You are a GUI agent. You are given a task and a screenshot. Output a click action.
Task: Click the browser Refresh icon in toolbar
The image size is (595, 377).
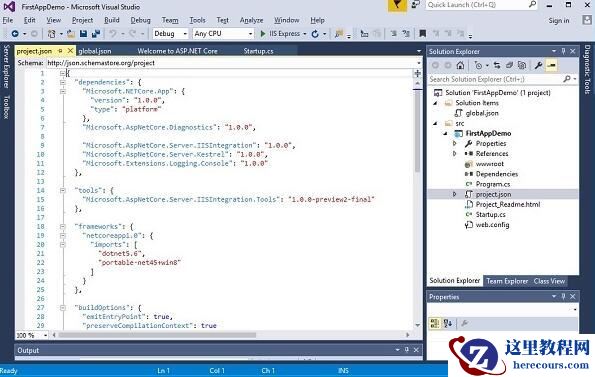tap(315, 34)
